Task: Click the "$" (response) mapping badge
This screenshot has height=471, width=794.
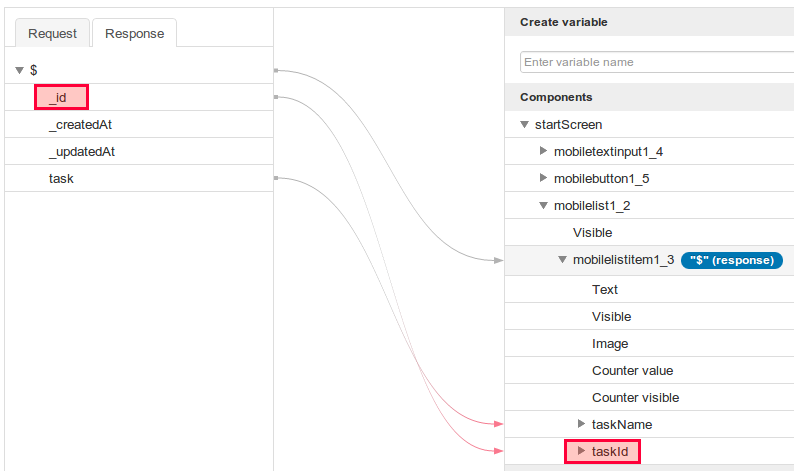Action: click(x=731, y=260)
